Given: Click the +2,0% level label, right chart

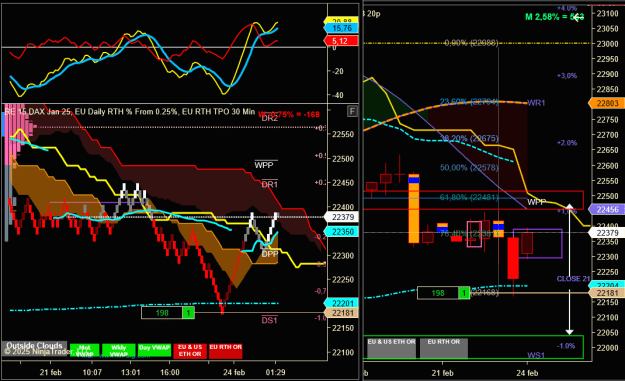Looking at the screenshot, I should 567,143.
